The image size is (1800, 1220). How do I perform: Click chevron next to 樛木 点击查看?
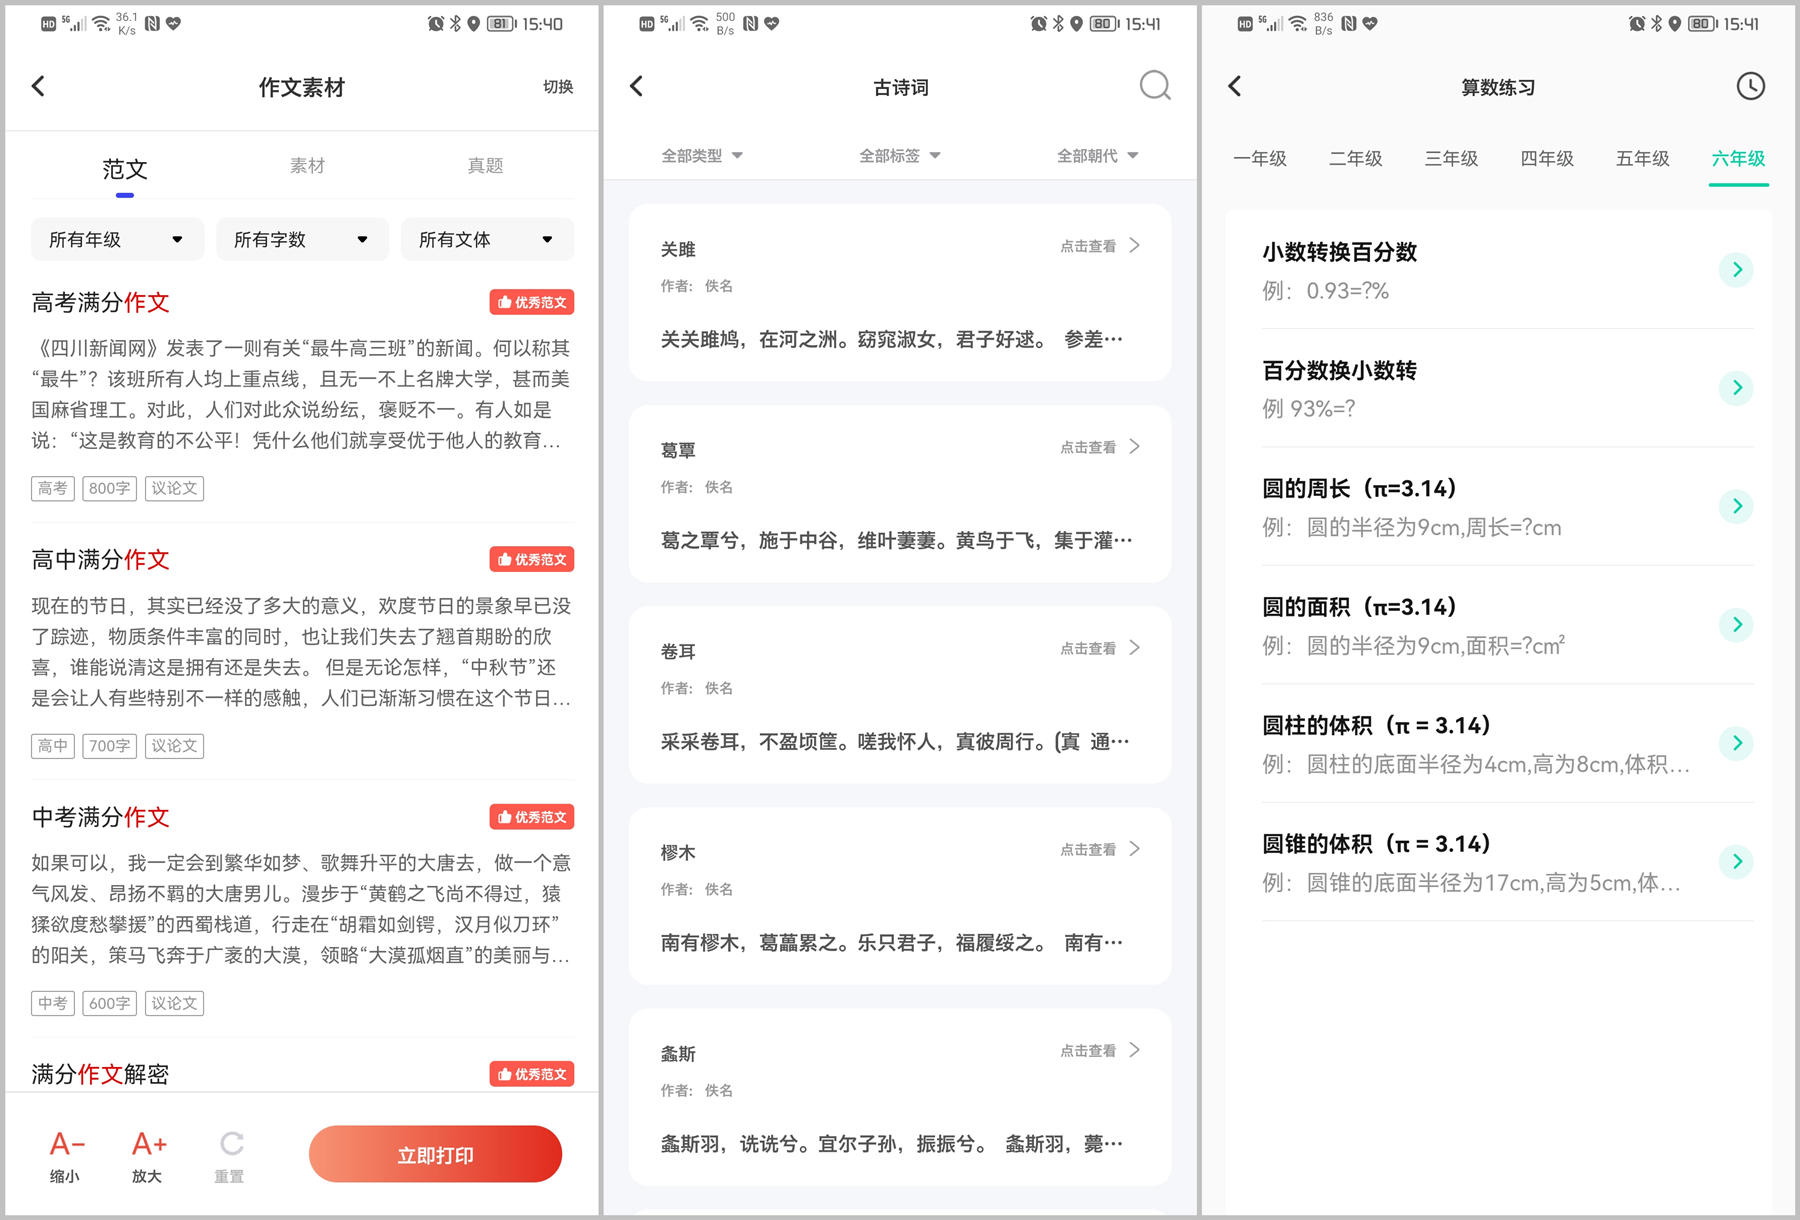click(1134, 849)
